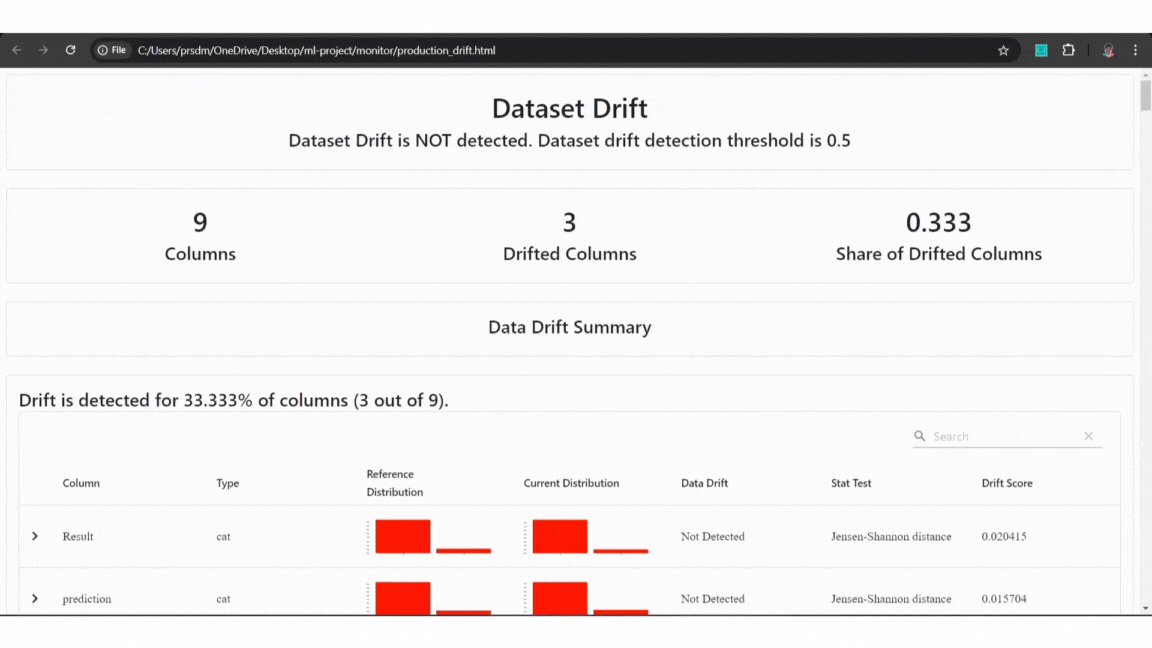This screenshot has height=648, width=1152.
Task: Click Not Detected in prediction row
Action: 713,599
